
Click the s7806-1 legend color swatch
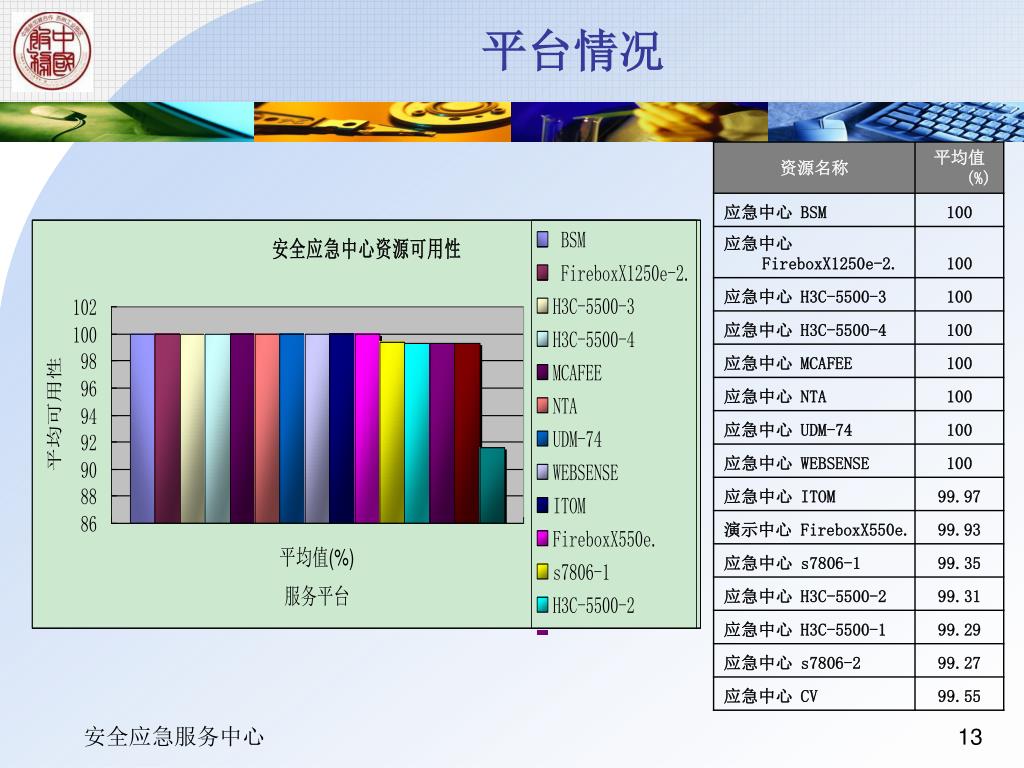coord(543,572)
